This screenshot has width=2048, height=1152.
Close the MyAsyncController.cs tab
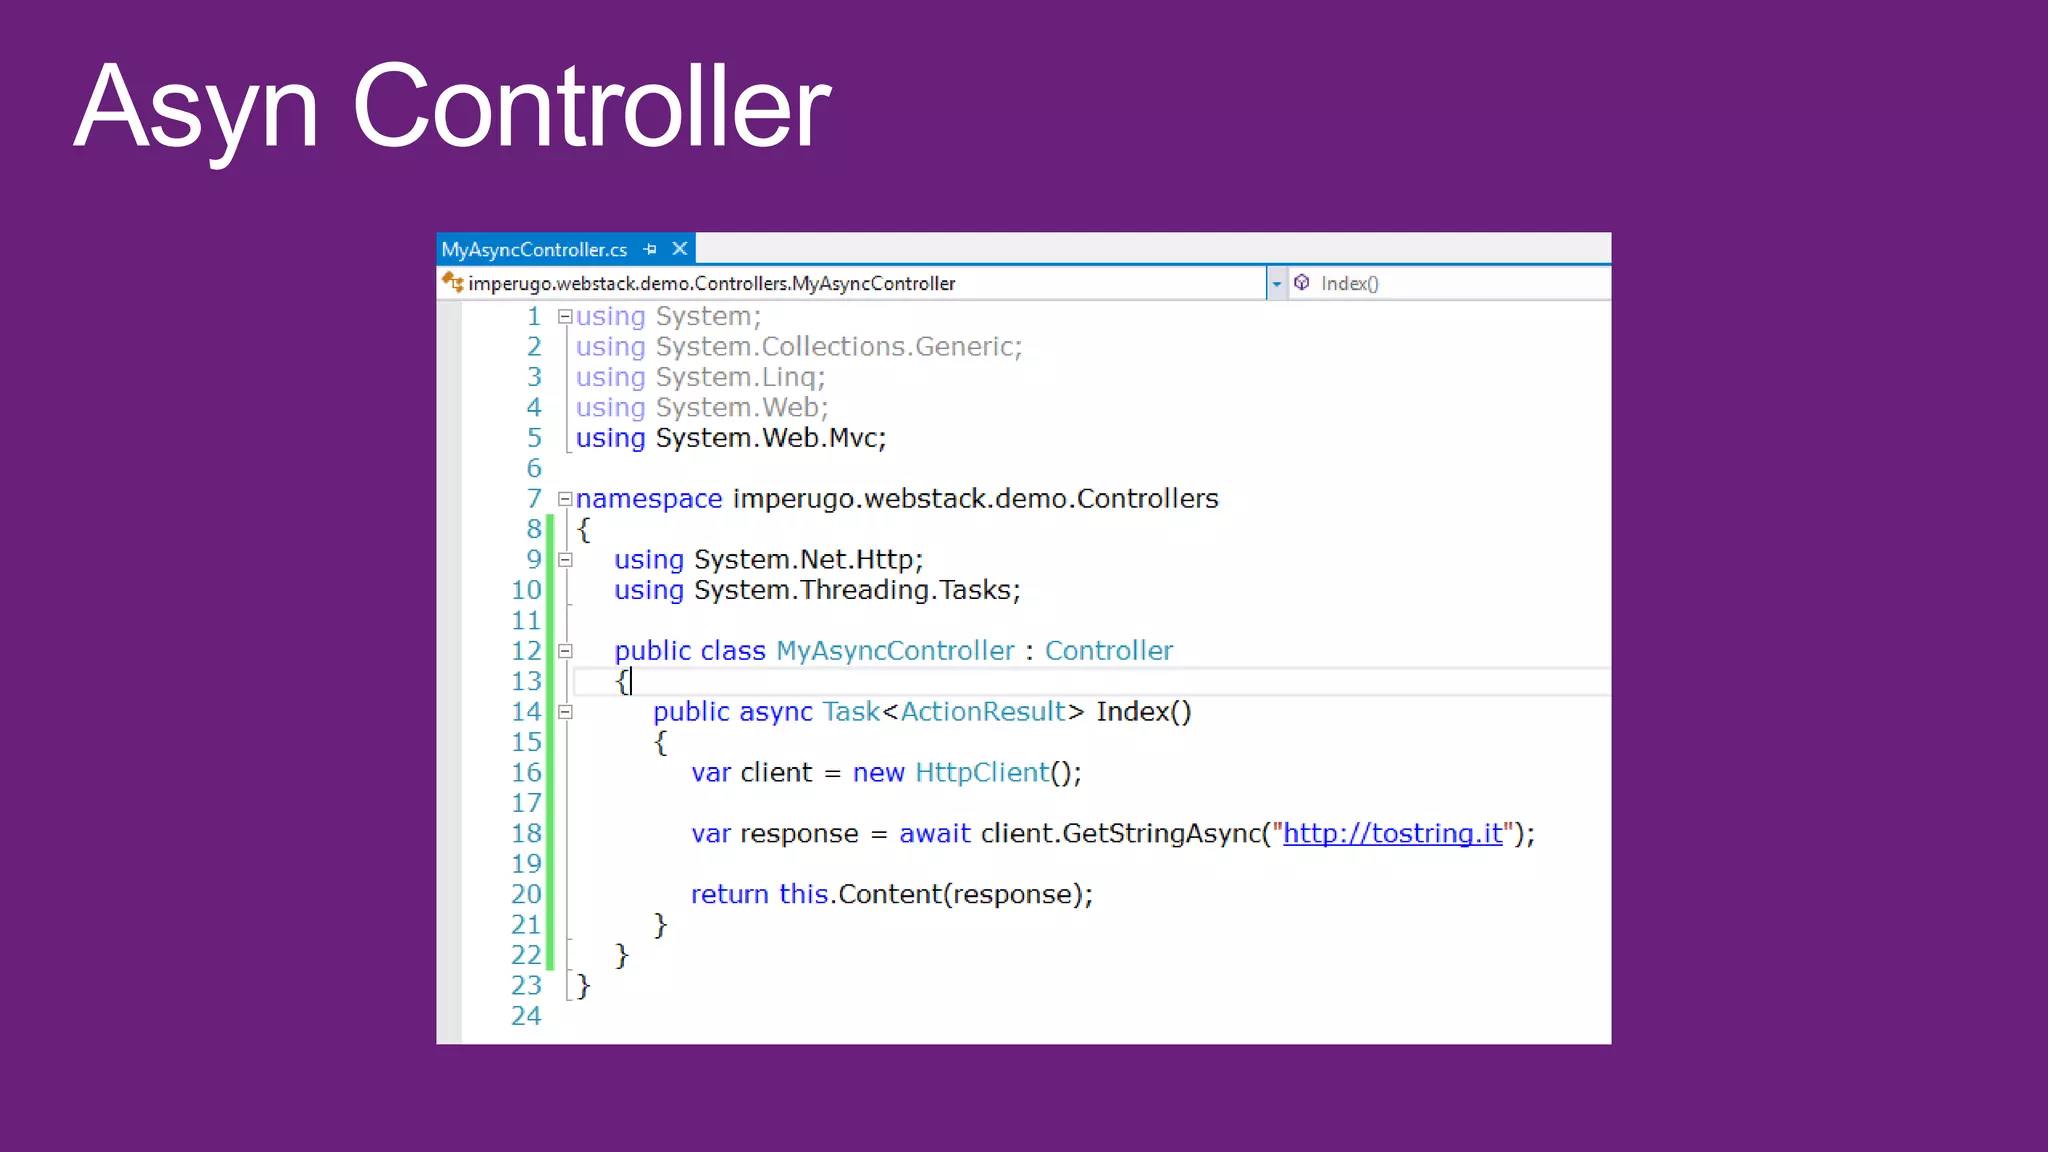680,249
